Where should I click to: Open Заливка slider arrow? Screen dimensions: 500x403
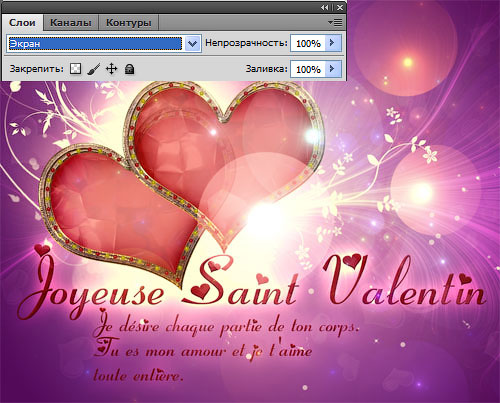pos(333,69)
